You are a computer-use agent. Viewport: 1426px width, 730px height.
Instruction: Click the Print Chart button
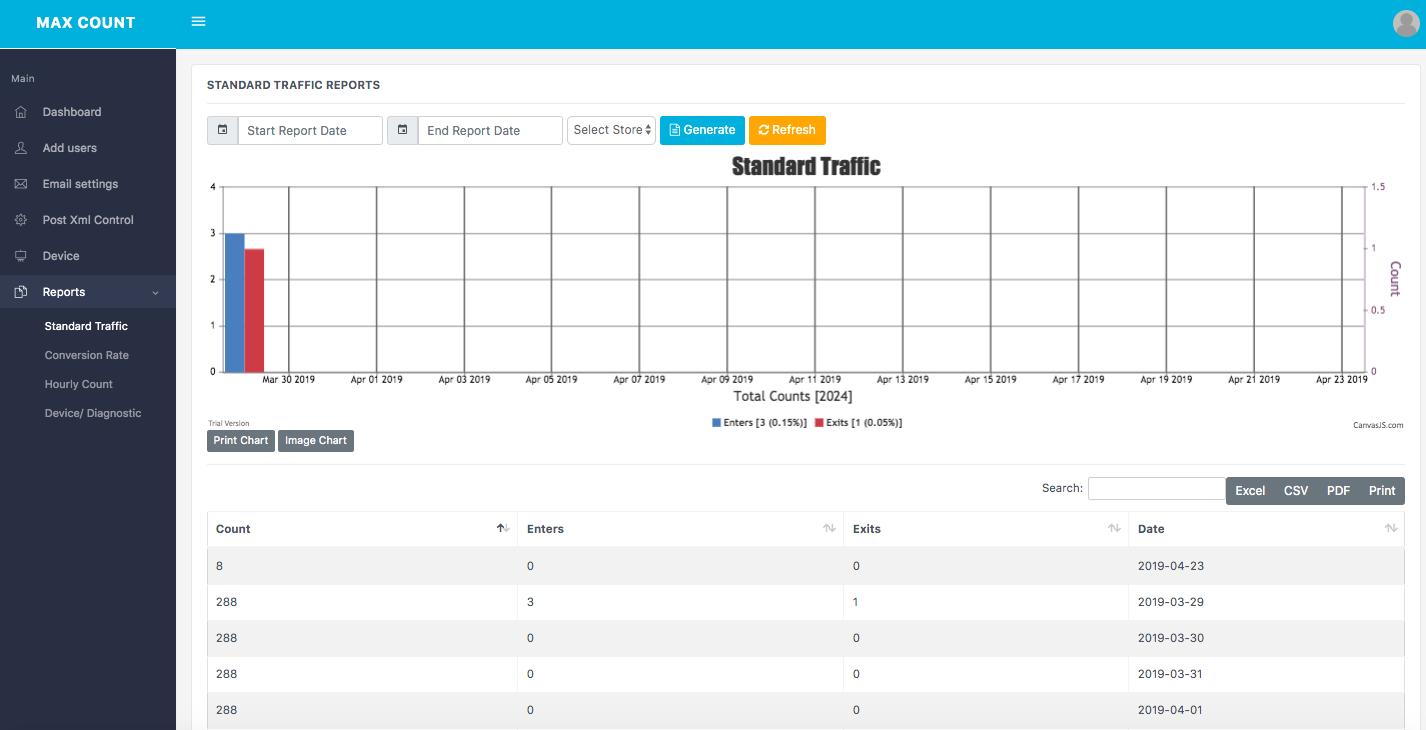tap(241, 440)
